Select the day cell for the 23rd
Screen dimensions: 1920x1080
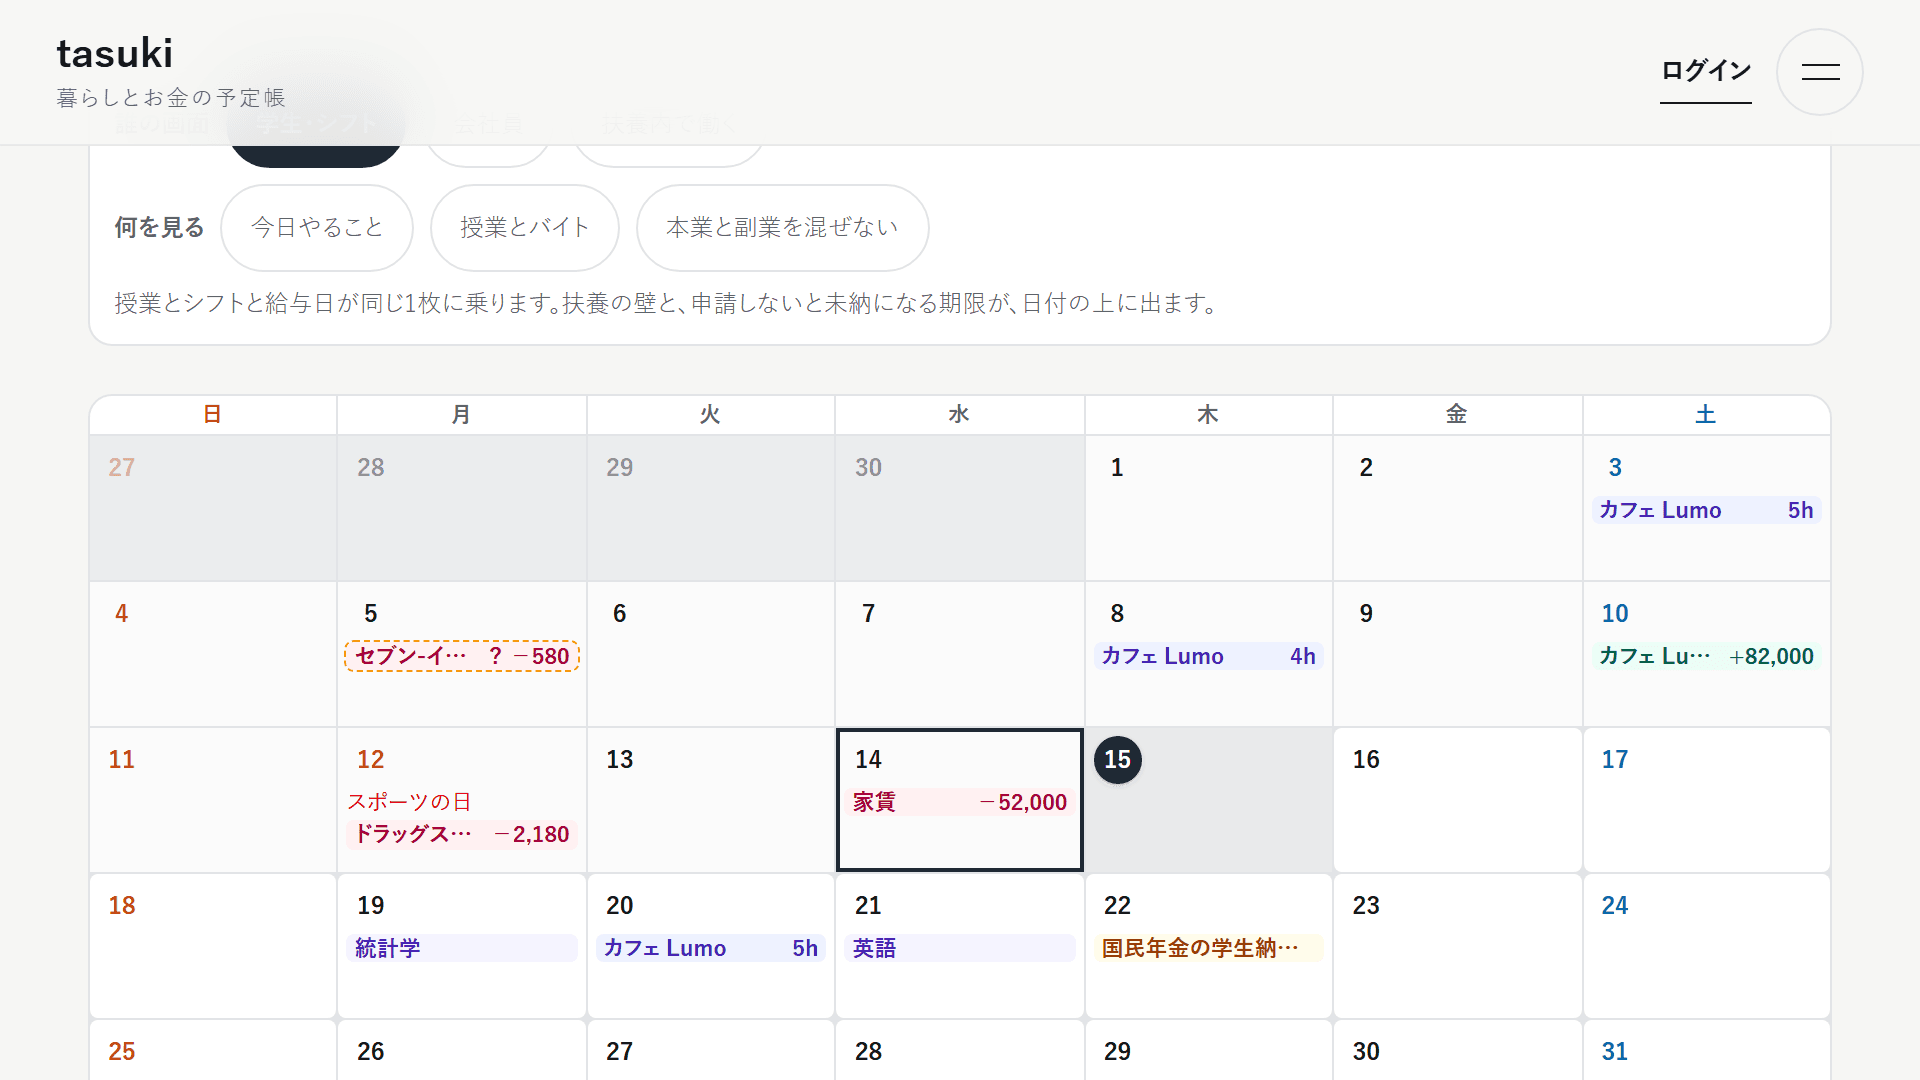pos(1457,946)
